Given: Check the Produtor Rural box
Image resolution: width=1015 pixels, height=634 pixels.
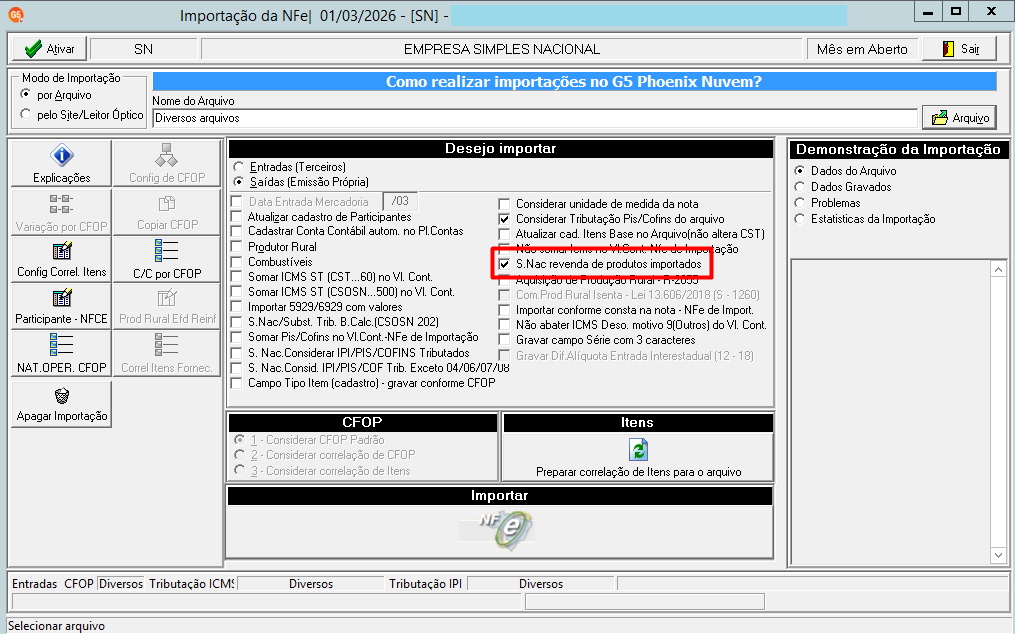Looking at the screenshot, I should pyautogui.click(x=237, y=247).
